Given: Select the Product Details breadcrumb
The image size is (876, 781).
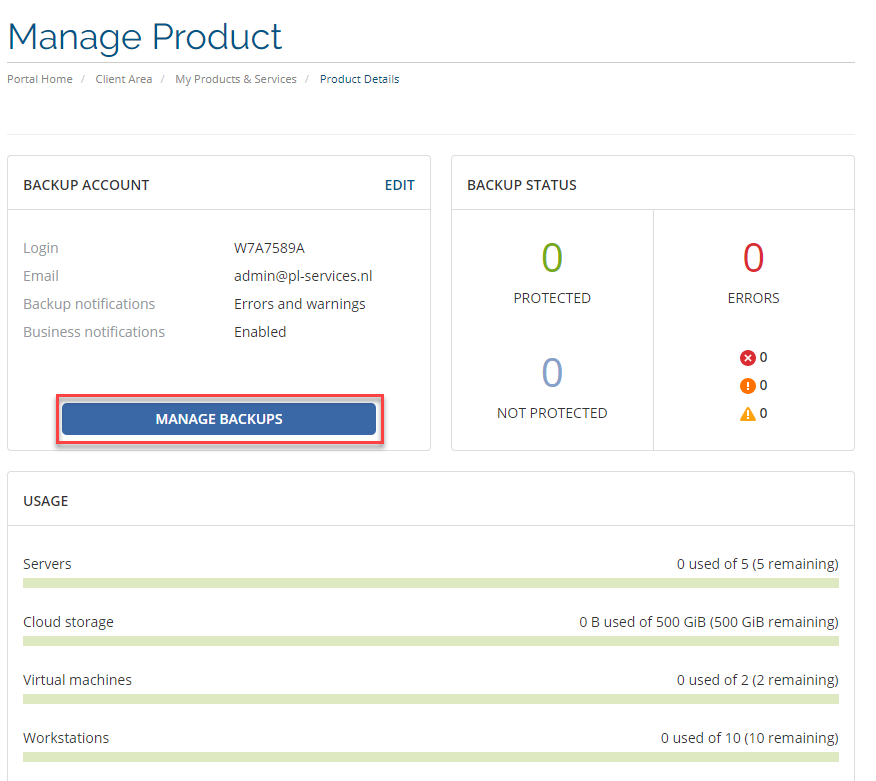Looking at the screenshot, I should click(359, 79).
